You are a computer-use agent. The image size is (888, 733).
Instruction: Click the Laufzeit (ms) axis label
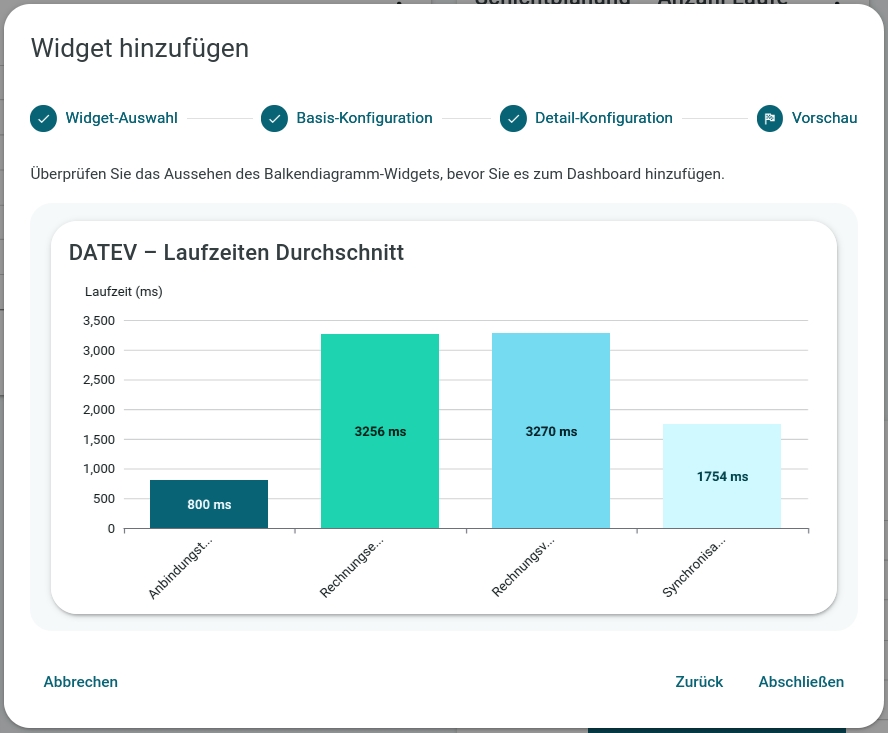pos(123,292)
